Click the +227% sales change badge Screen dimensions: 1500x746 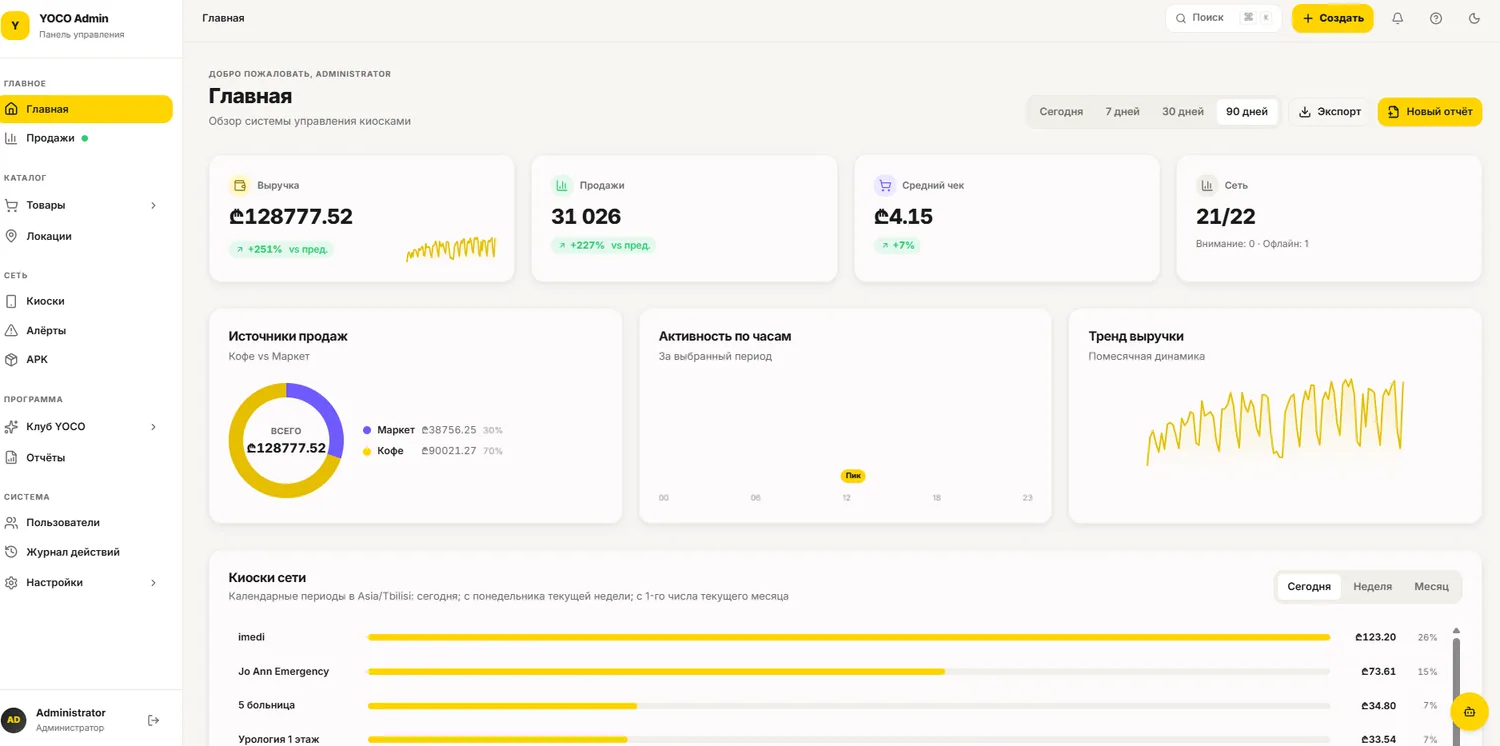pos(603,245)
